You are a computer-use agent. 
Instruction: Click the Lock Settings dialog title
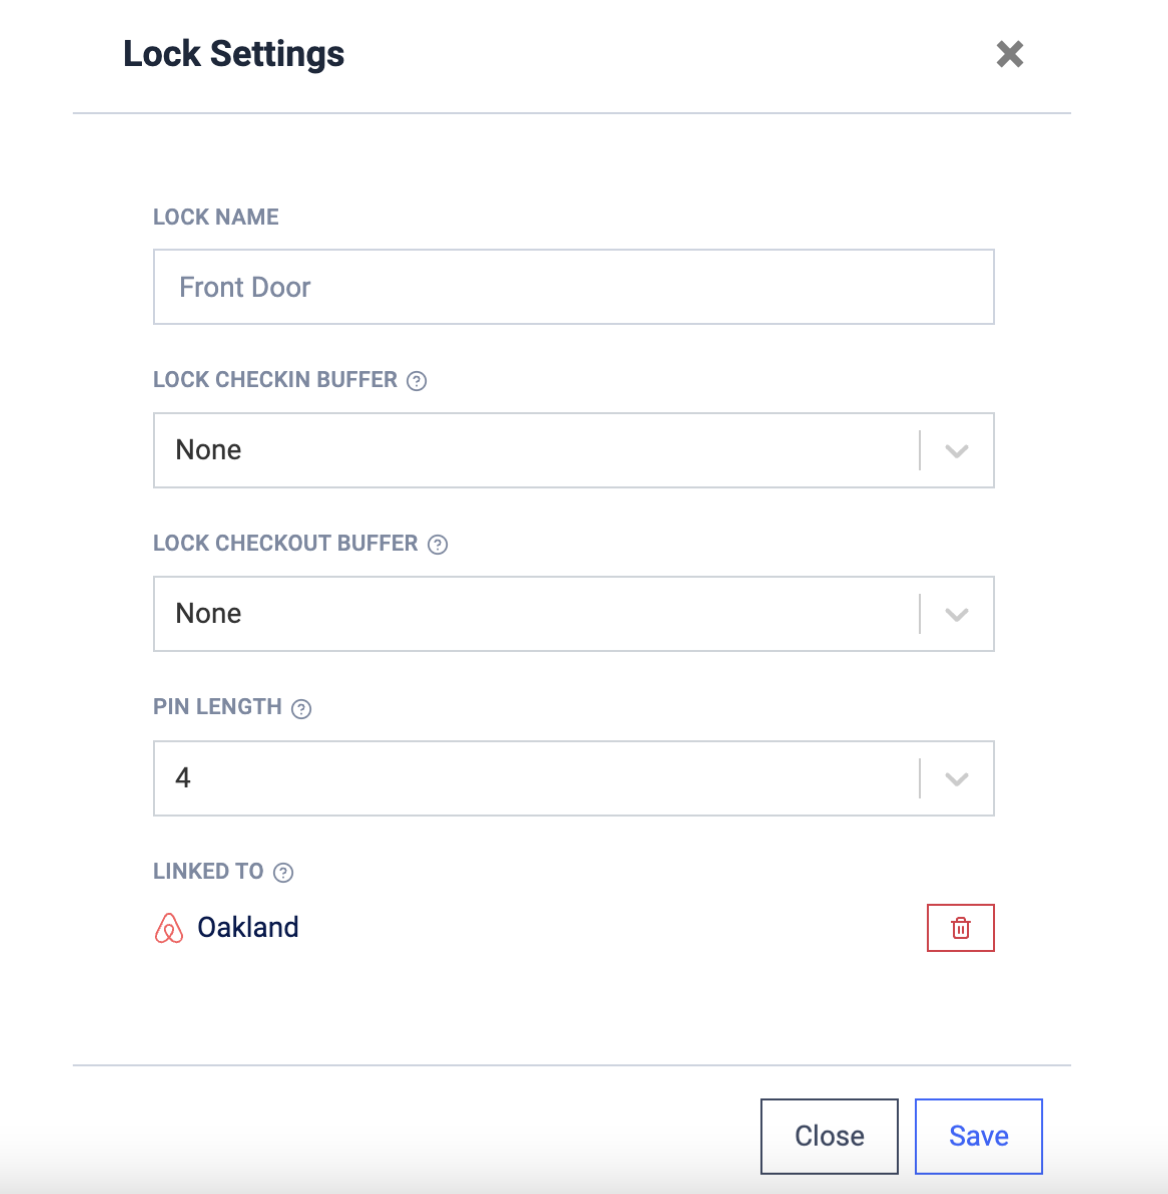tap(234, 54)
